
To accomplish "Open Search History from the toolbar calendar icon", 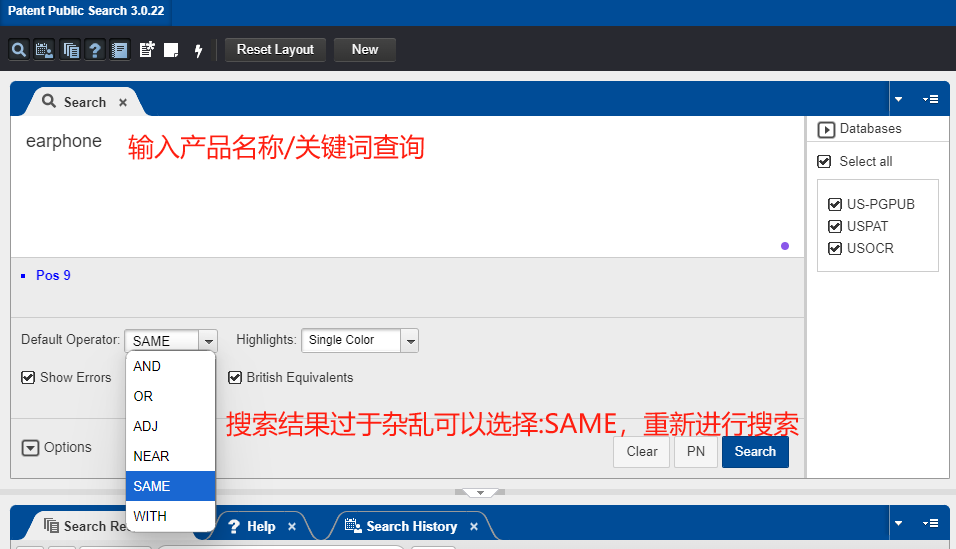I will pyautogui.click(x=44, y=49).
